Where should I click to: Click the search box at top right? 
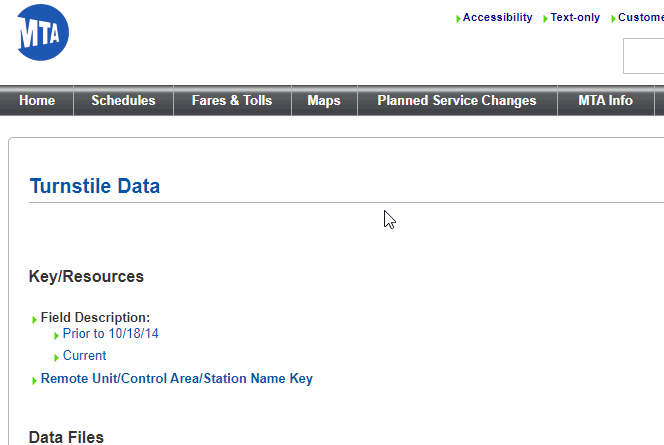point(645,56)
